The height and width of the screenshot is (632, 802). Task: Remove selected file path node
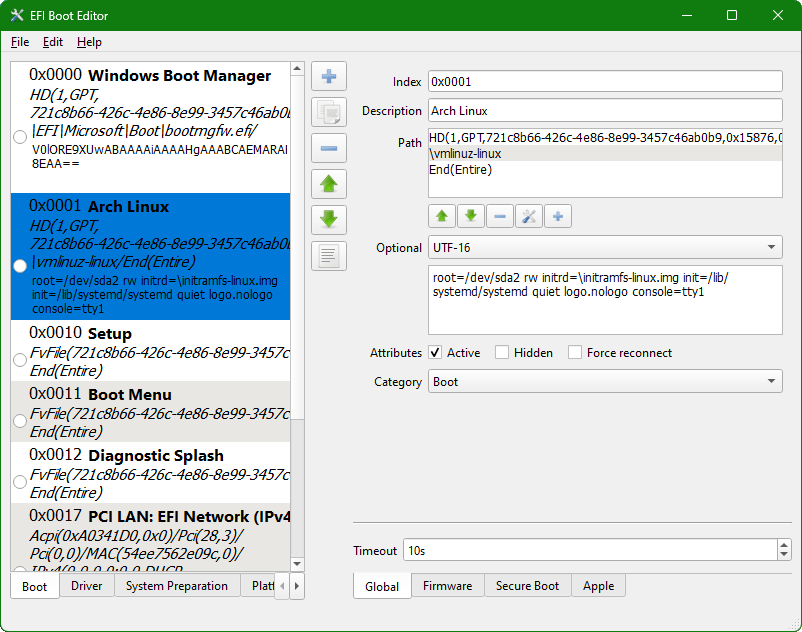coord(500,216)
